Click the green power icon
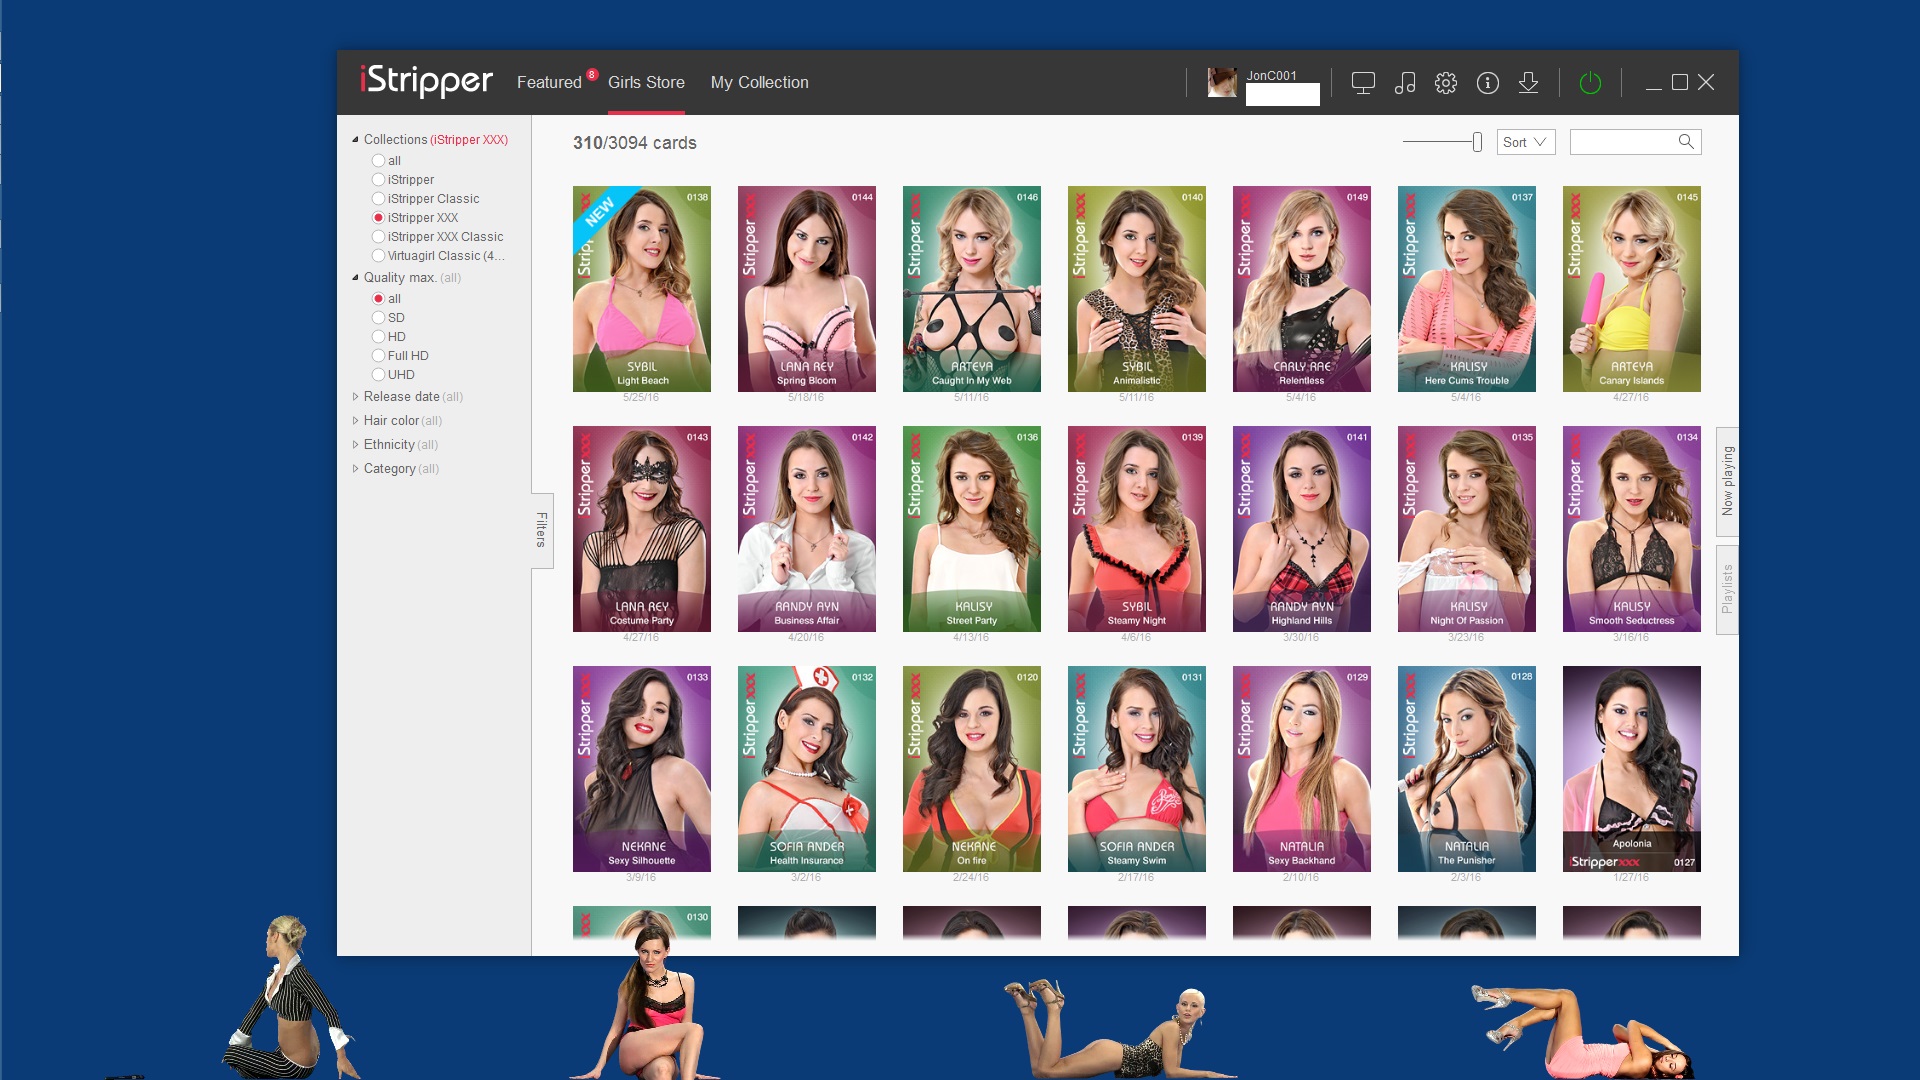Image resolution: width=1920 pixels, height=1080 pixels. (x=1590, y=83)
